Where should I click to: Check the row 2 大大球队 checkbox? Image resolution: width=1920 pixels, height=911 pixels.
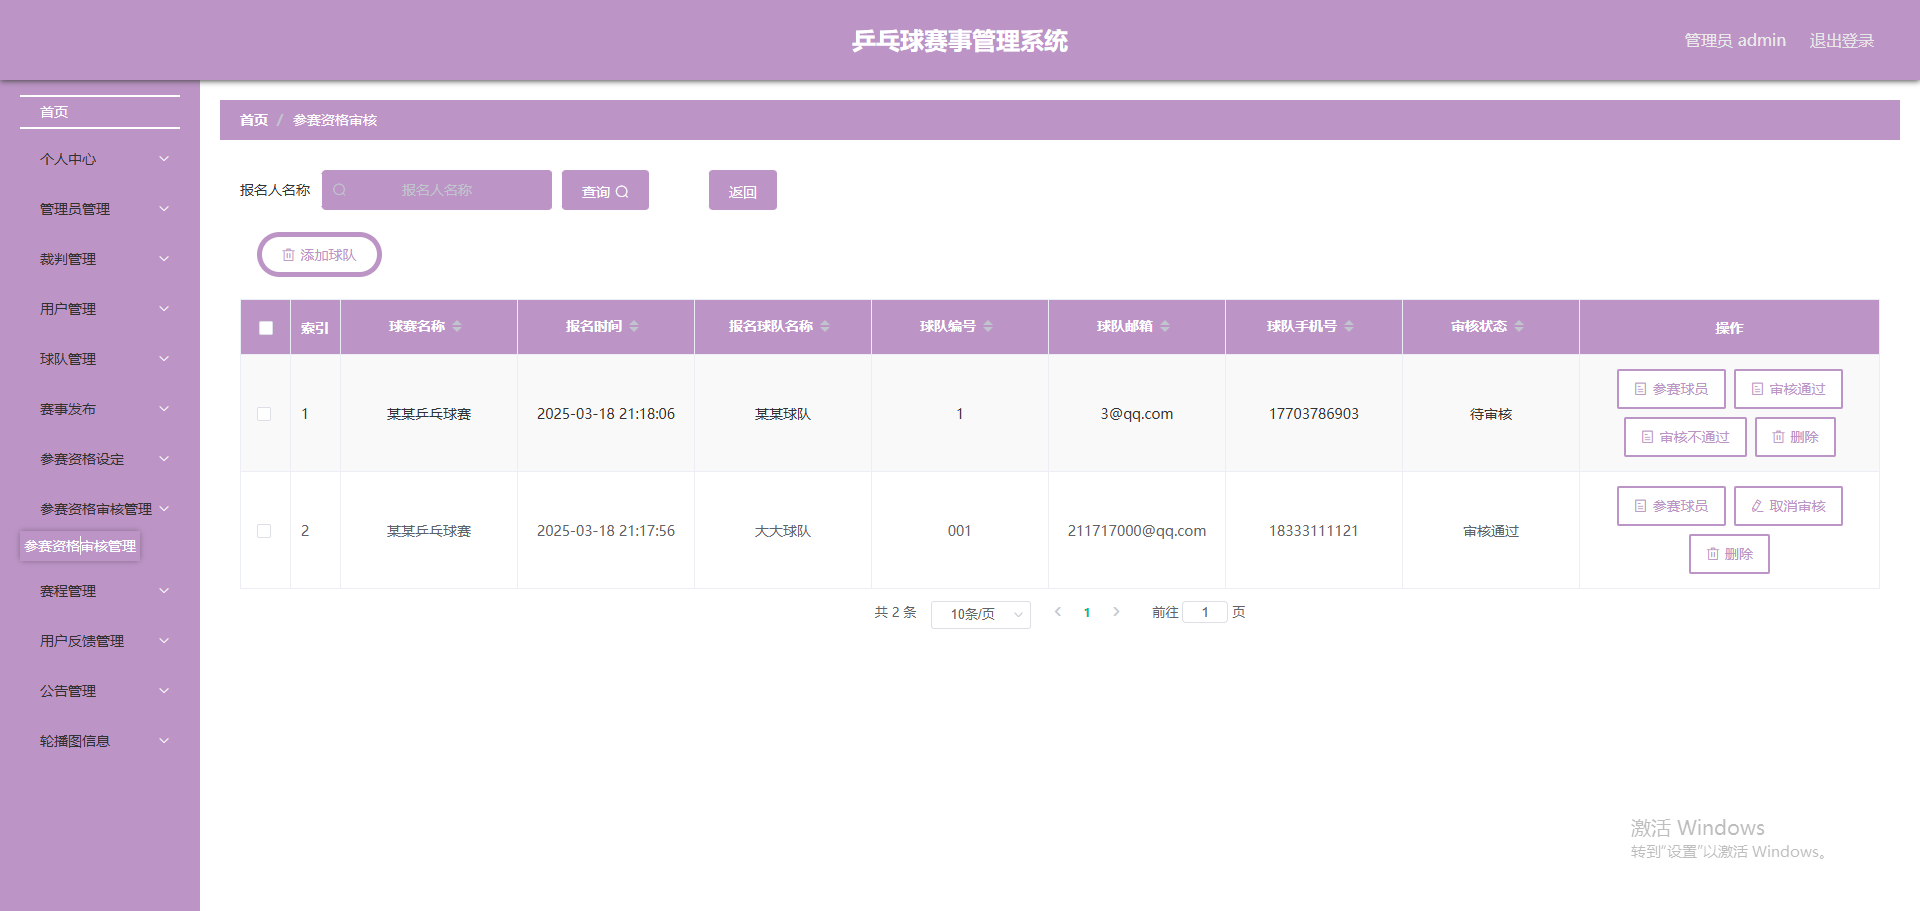point(264,531)
